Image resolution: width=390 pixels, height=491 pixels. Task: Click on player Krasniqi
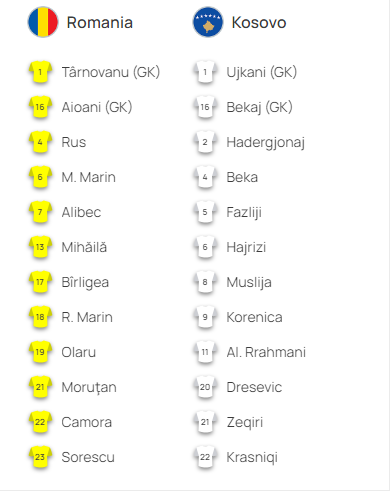(x=252, y=458)
